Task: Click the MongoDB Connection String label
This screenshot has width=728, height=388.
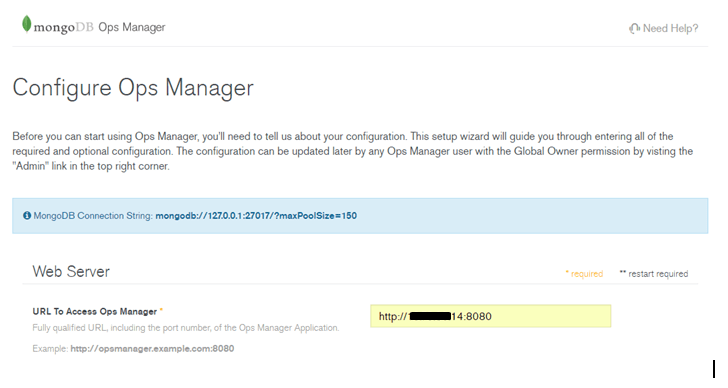Action: (x=93, y=216)
